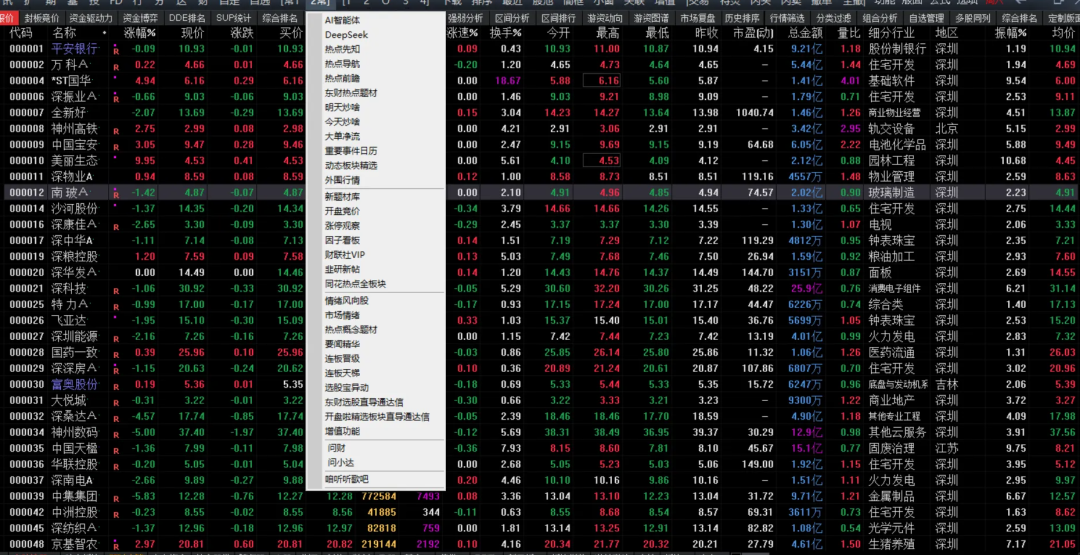This screenshot has width=1080, height=555.
Task: Click the dot icon next to 名称 header
Action: tap(103, 33)
